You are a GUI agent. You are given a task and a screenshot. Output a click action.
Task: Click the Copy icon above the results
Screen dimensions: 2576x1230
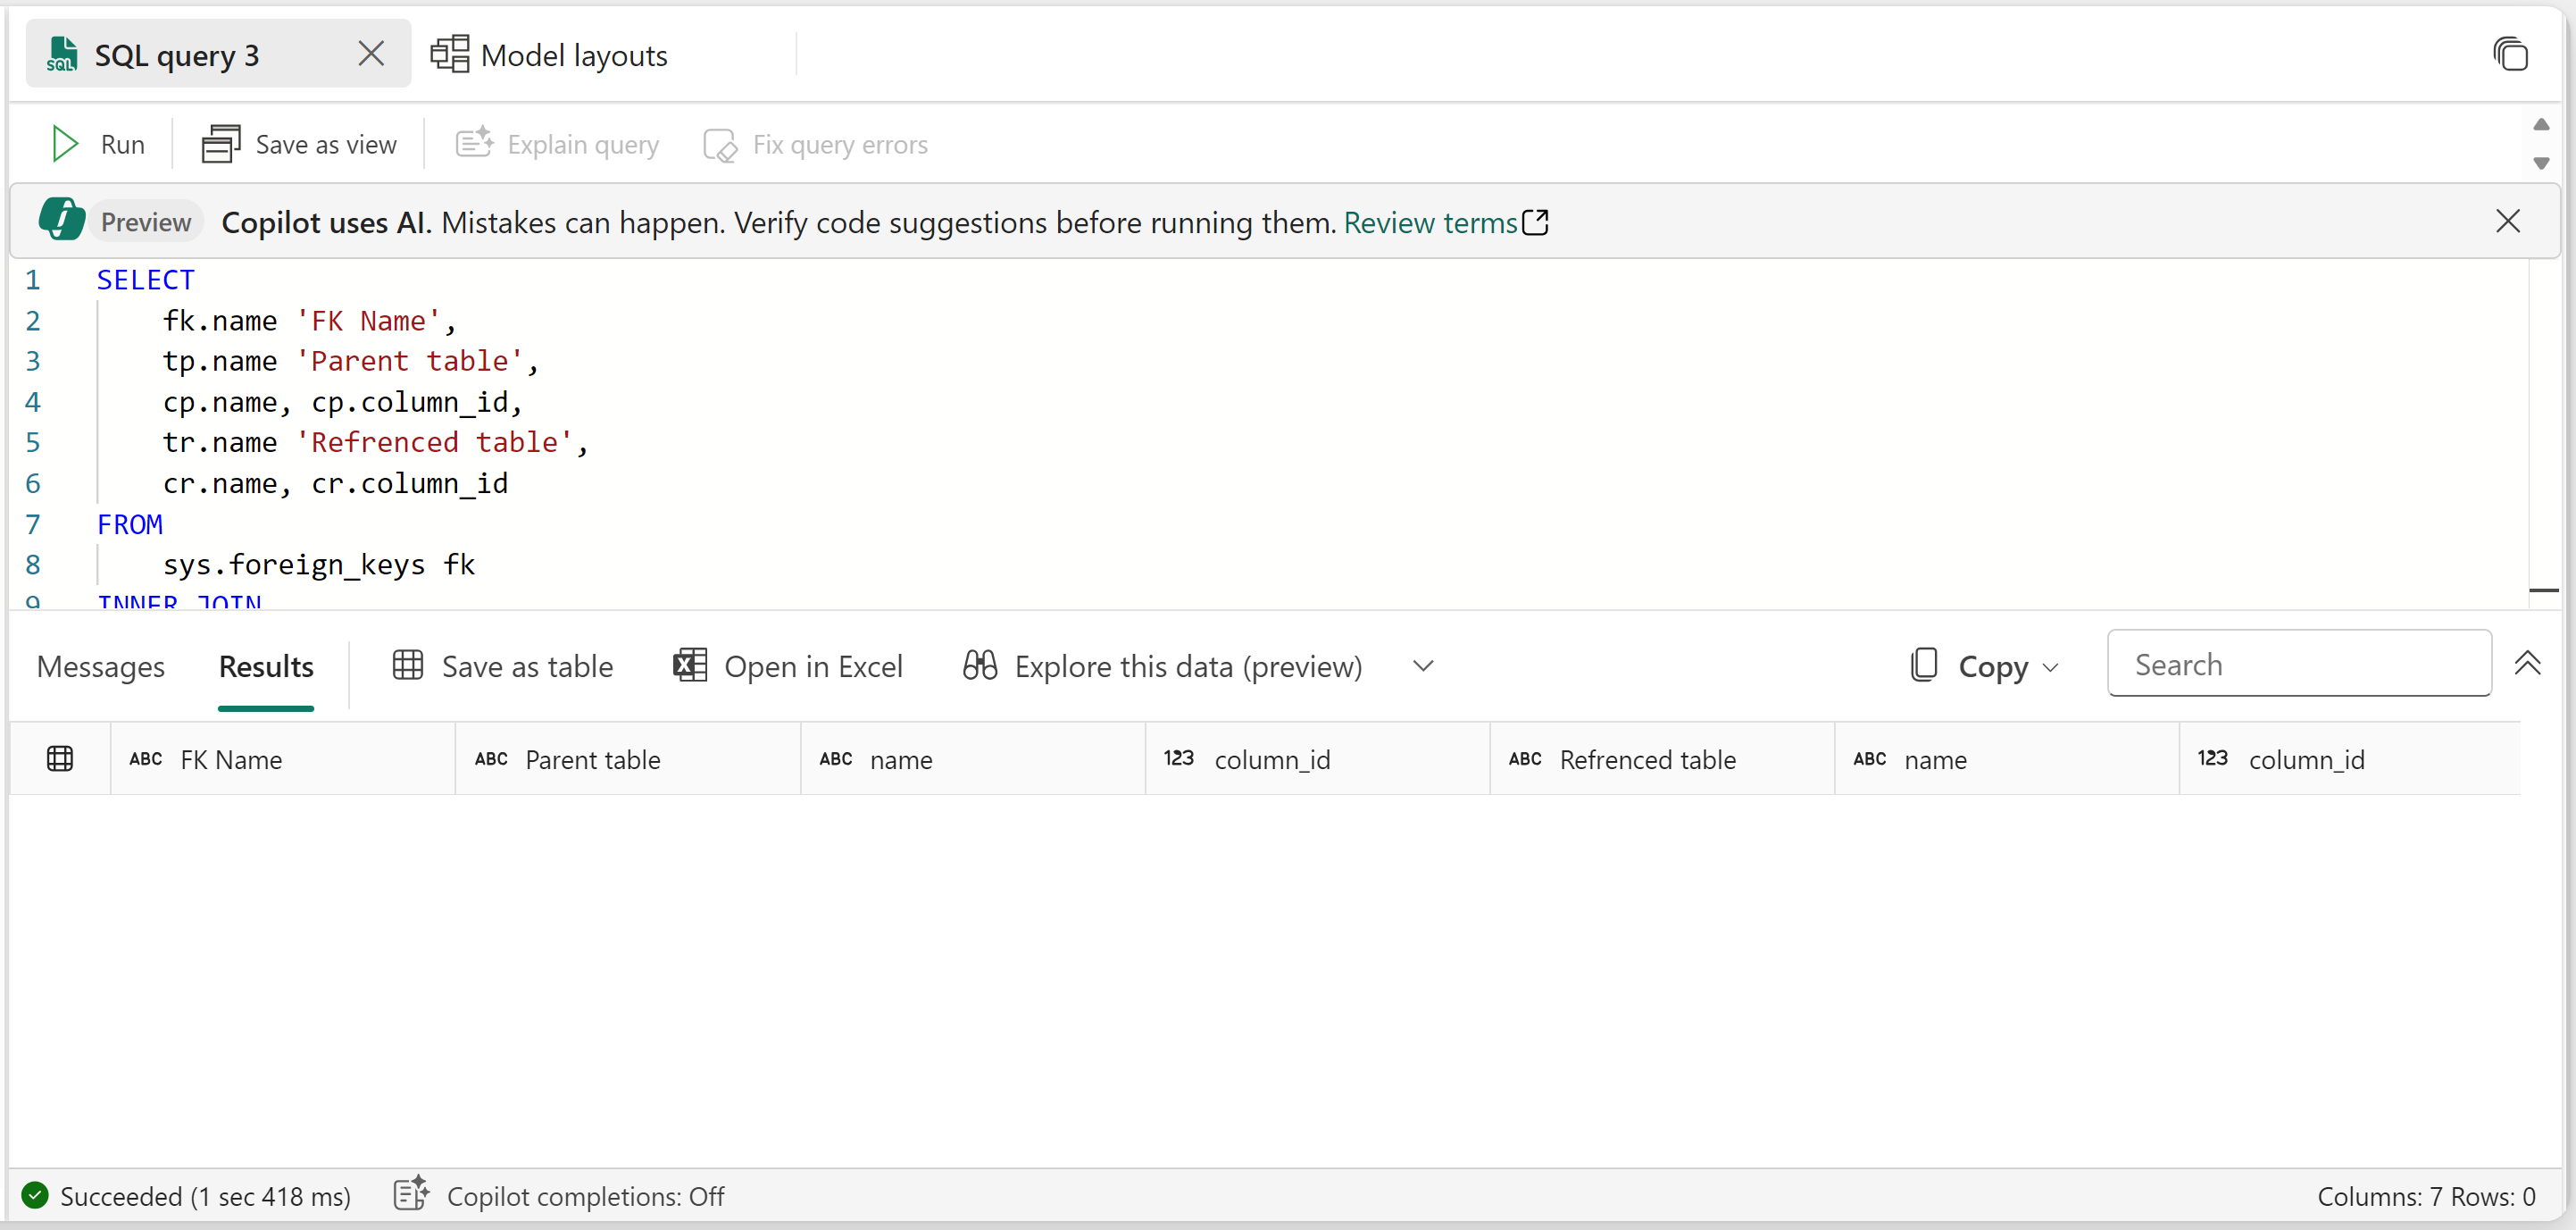point(1923,665)
